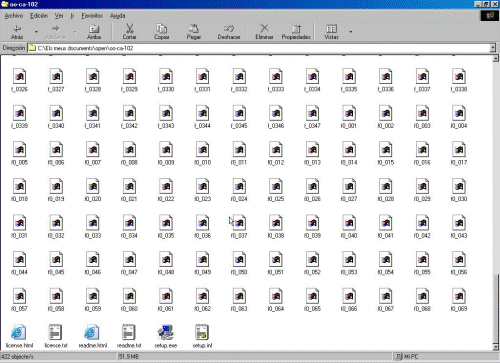Open the Dirección address dropdown
Viewport: 500px width, 363px height.
[493, 48]
